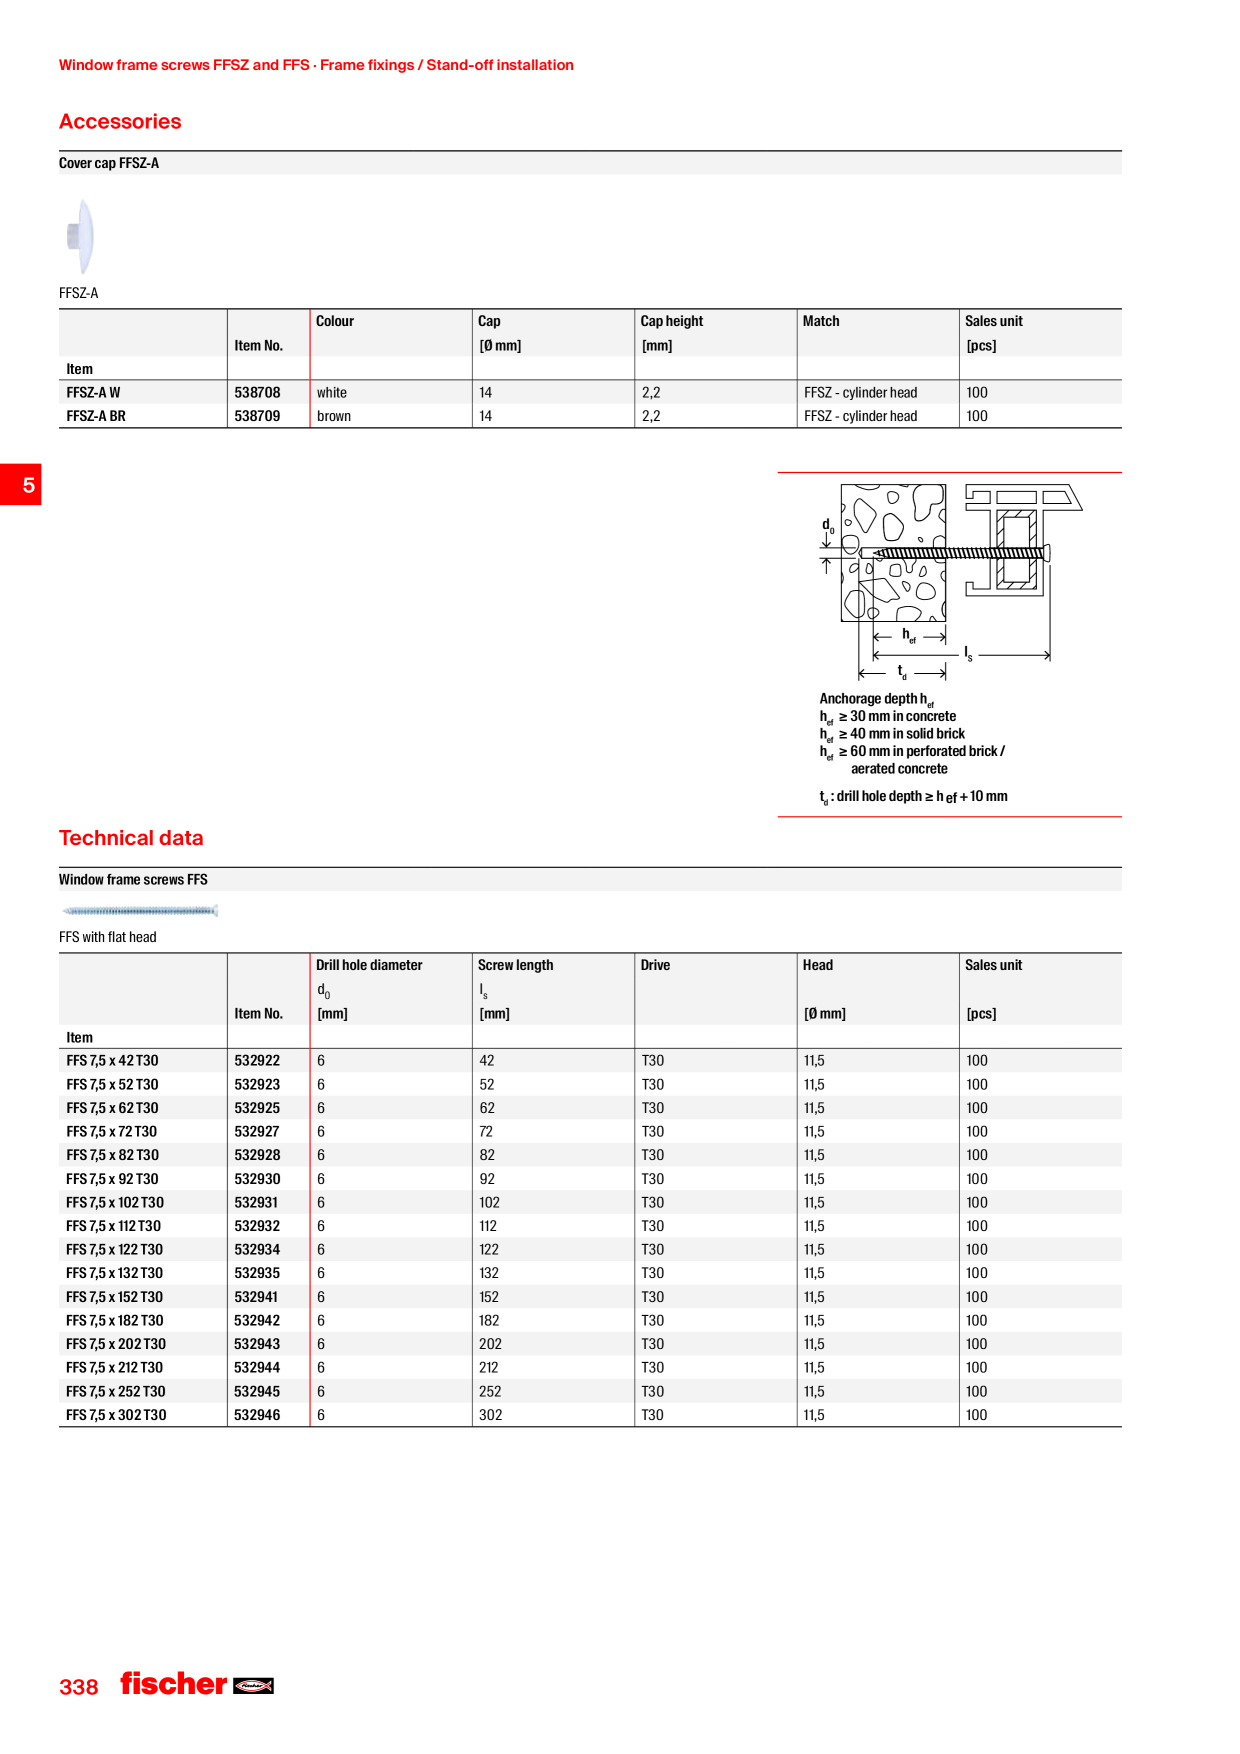The image size is (1240, 1754).
Task: Click the red chapter 5 tab marker
Action: (x=21, y=484)
